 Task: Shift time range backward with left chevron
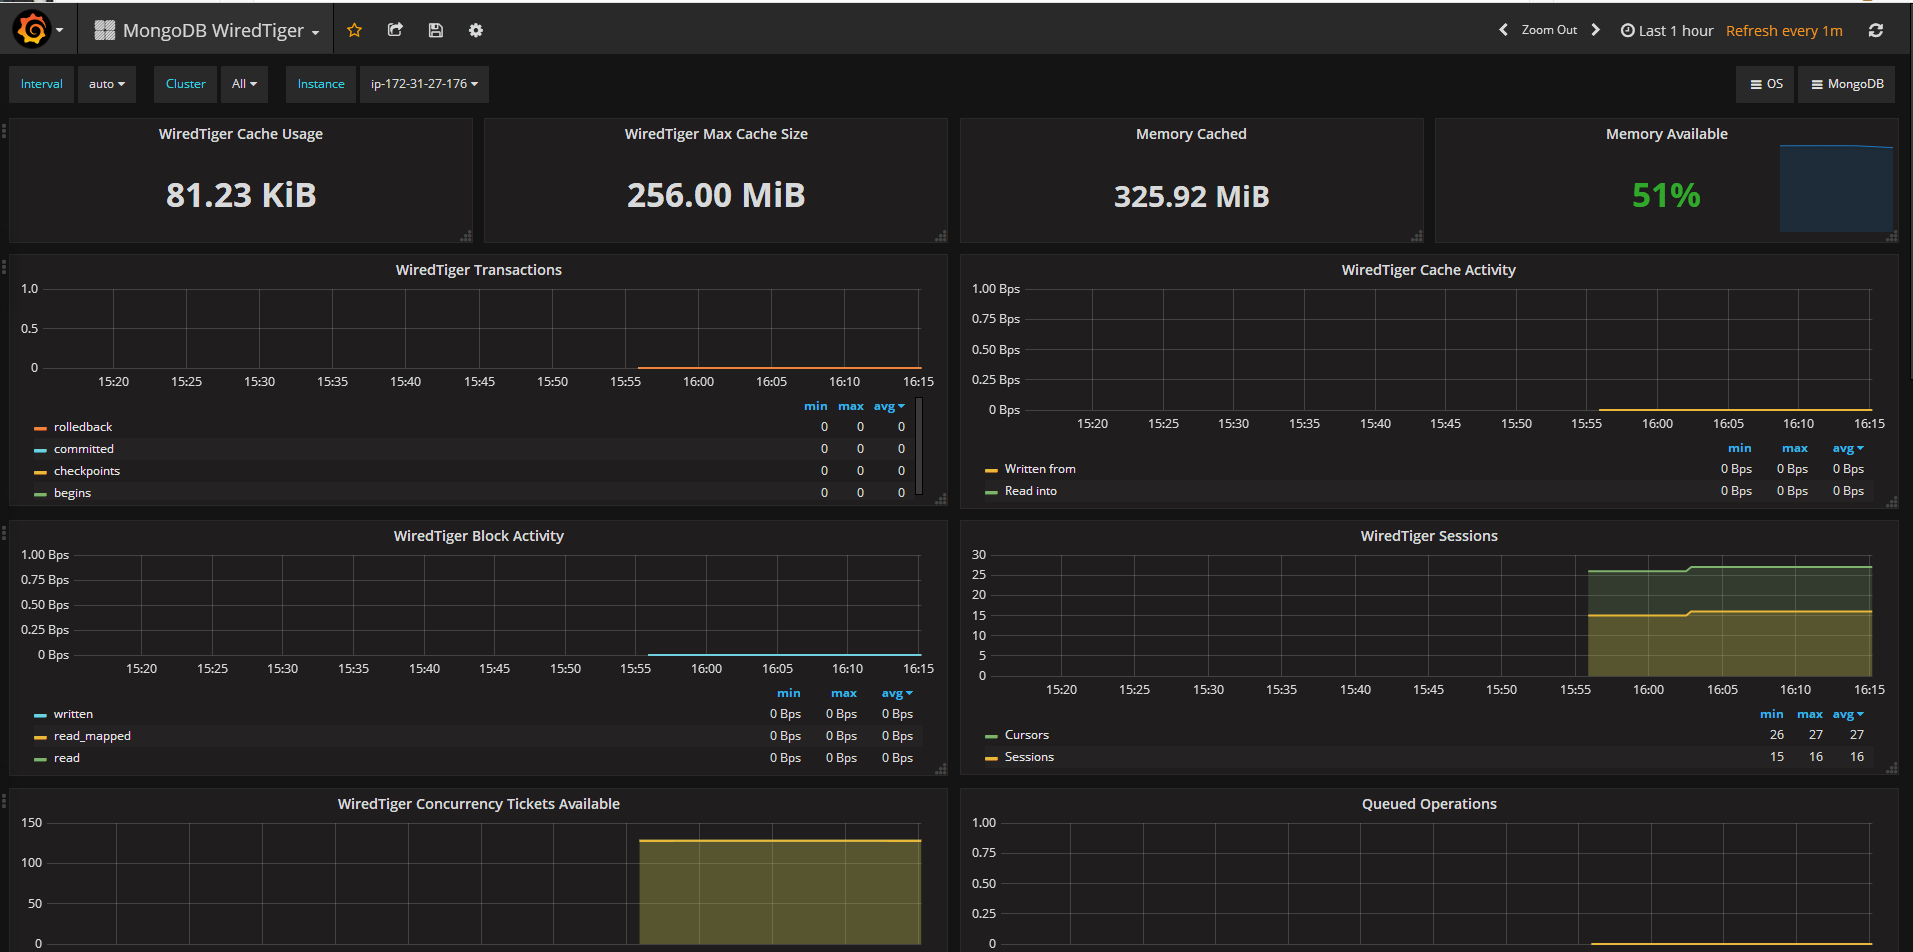pyautogui.click(x=1503, y=30)
